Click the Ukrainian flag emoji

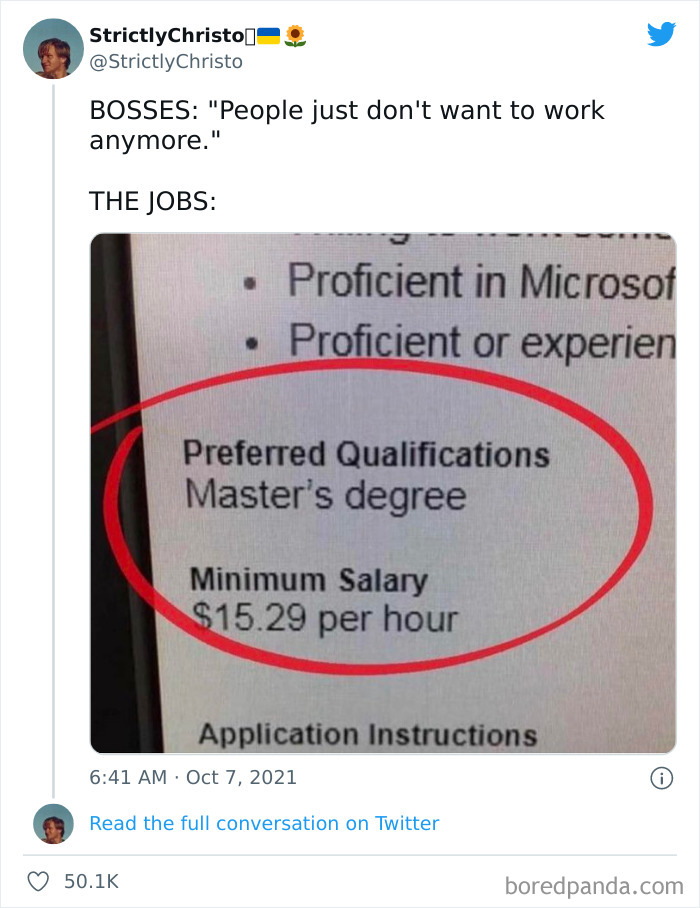coord(268,36)
